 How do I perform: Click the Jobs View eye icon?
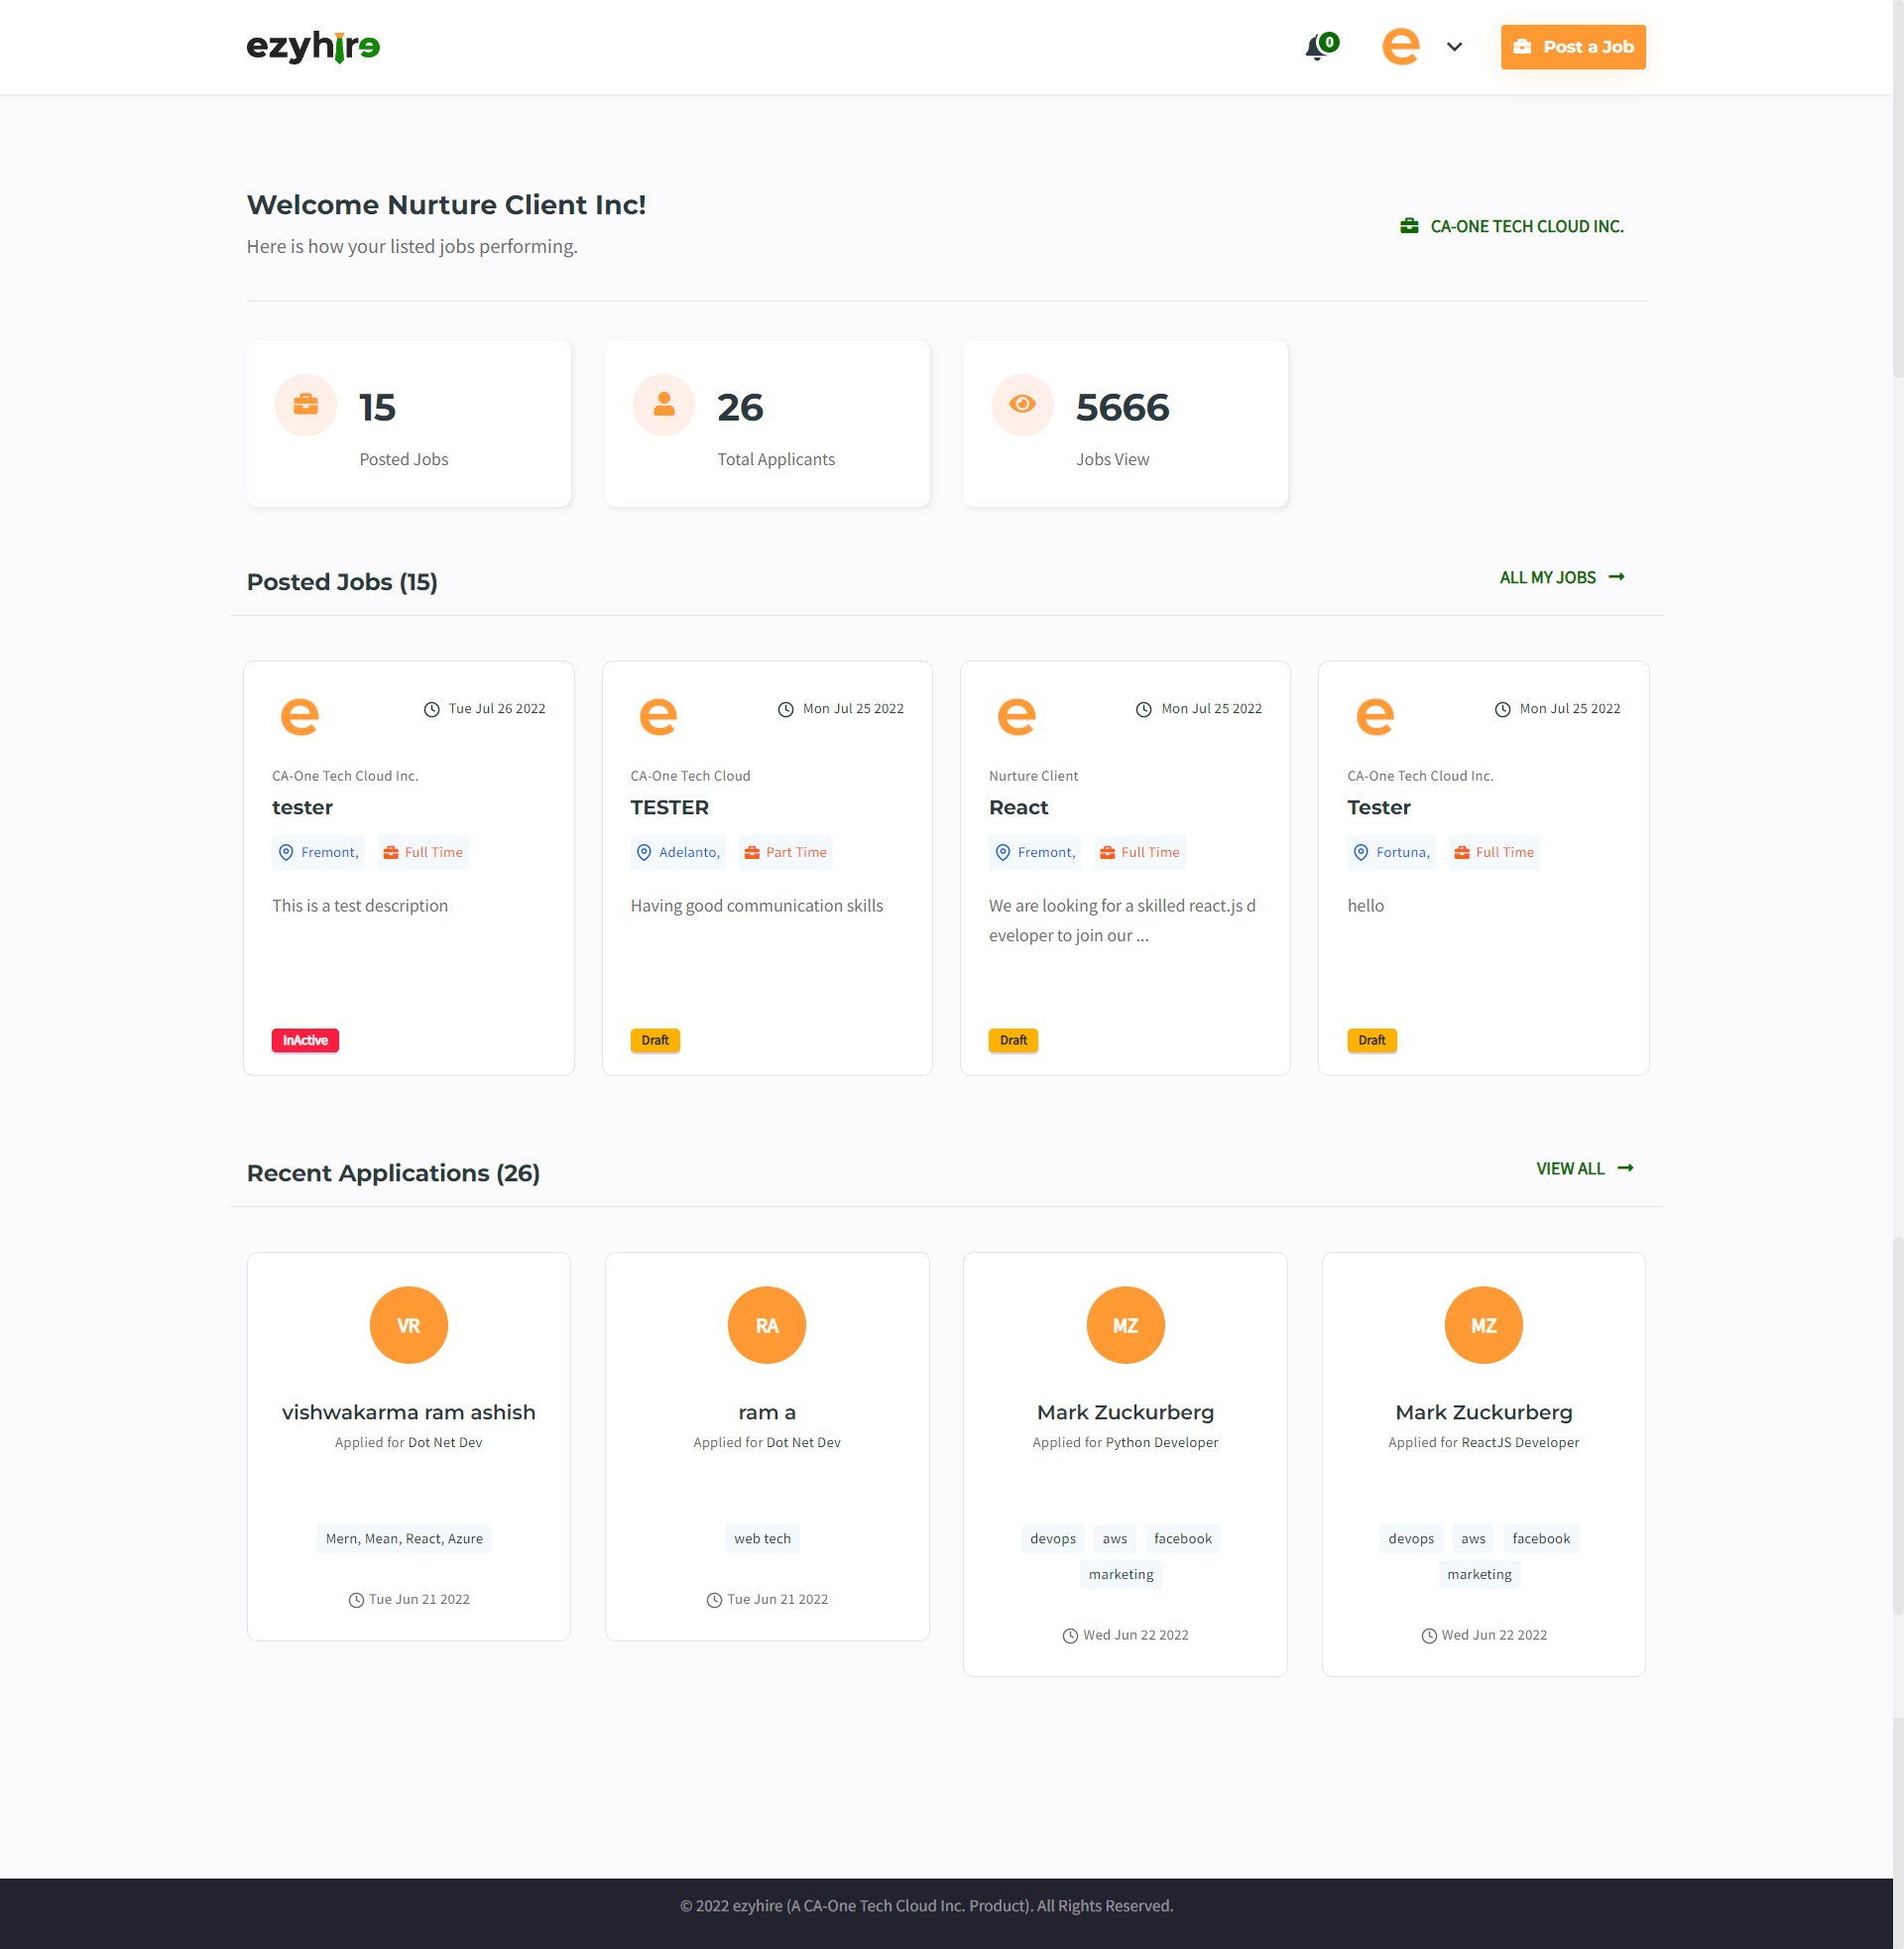(1021, 405)
